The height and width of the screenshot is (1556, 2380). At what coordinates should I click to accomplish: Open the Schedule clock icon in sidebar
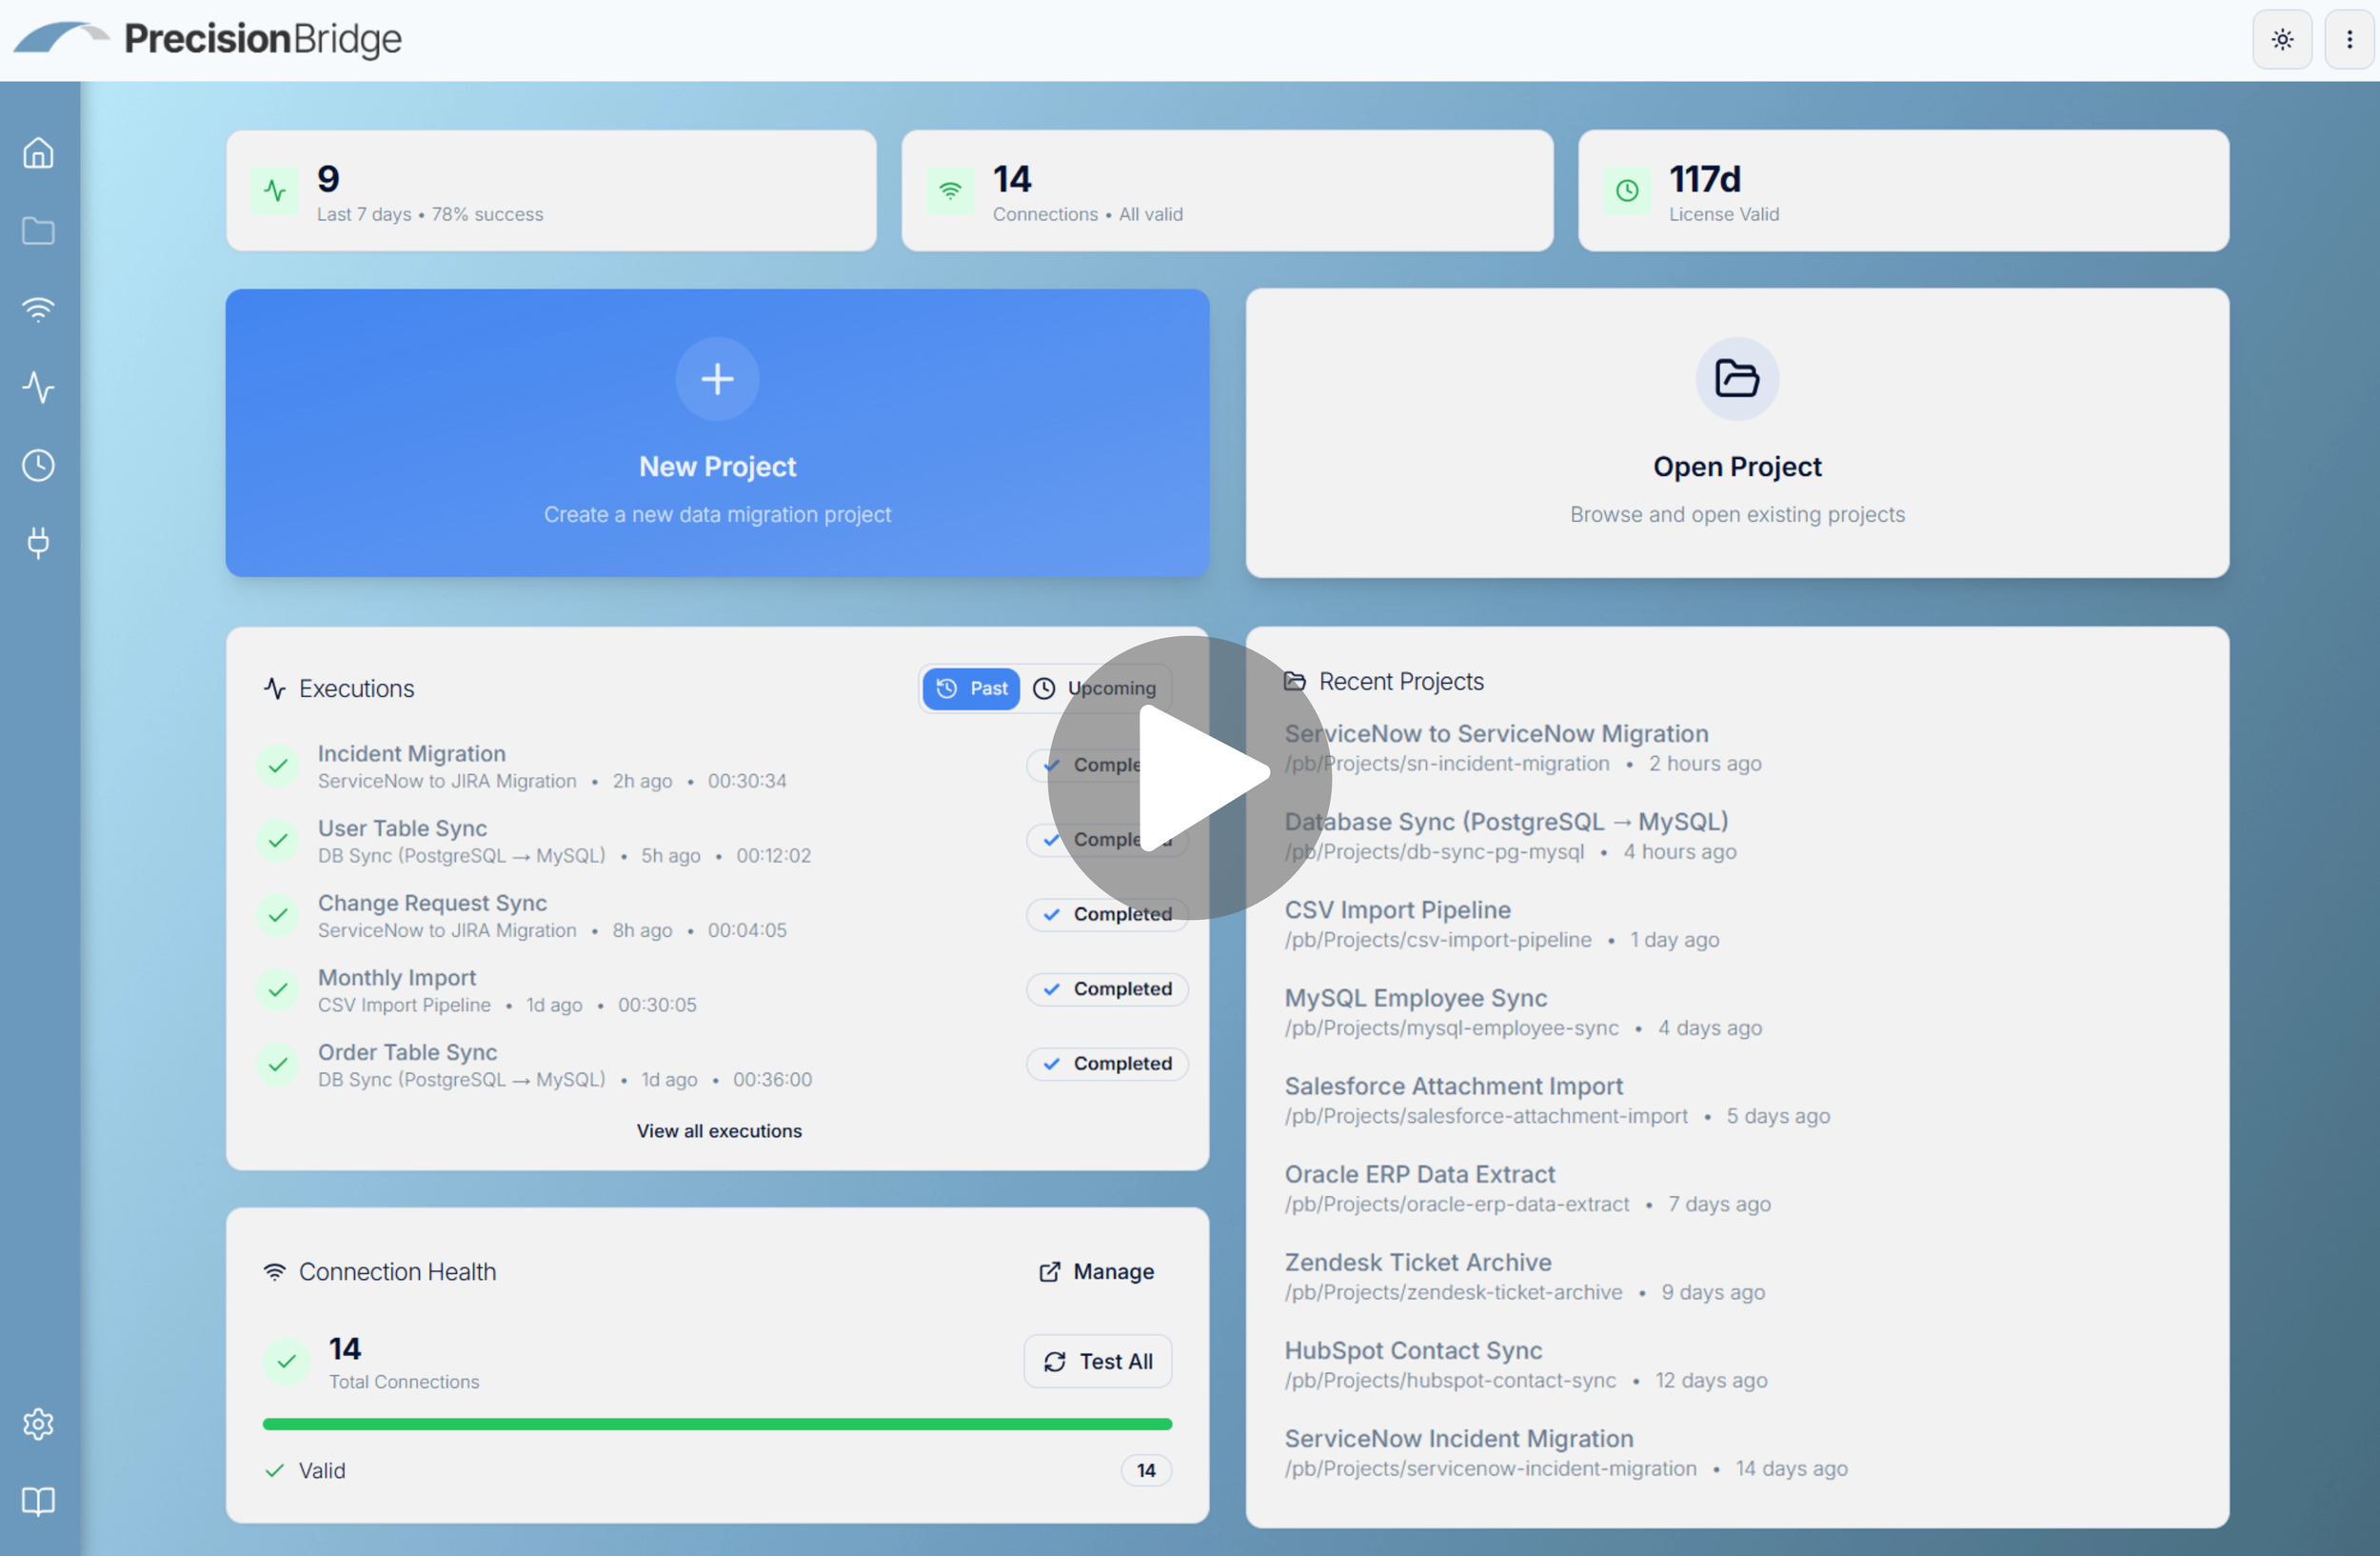[x=38, y=465]
